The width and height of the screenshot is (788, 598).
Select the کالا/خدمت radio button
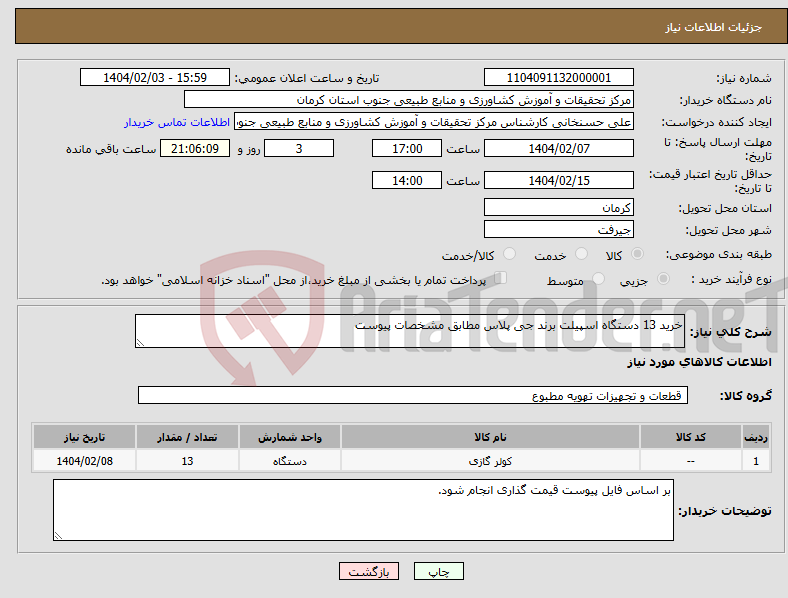[510, 254]
